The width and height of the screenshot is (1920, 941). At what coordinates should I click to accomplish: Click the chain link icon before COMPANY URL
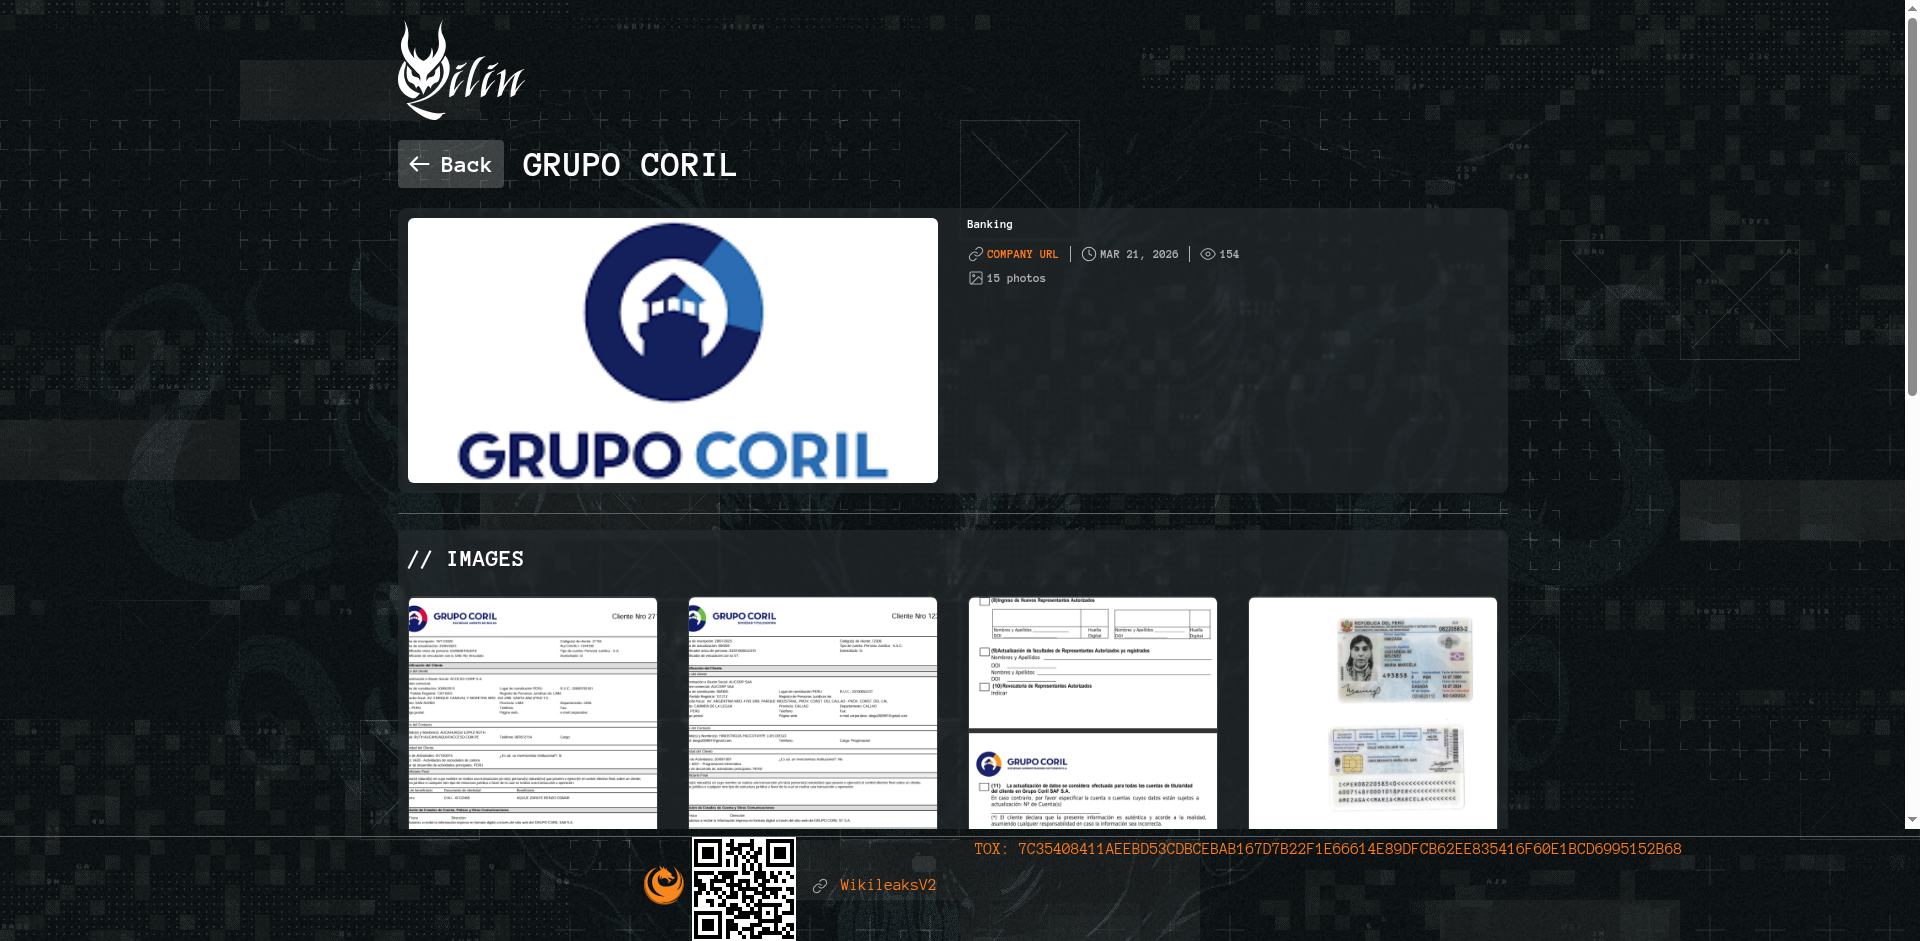[974, 254]
